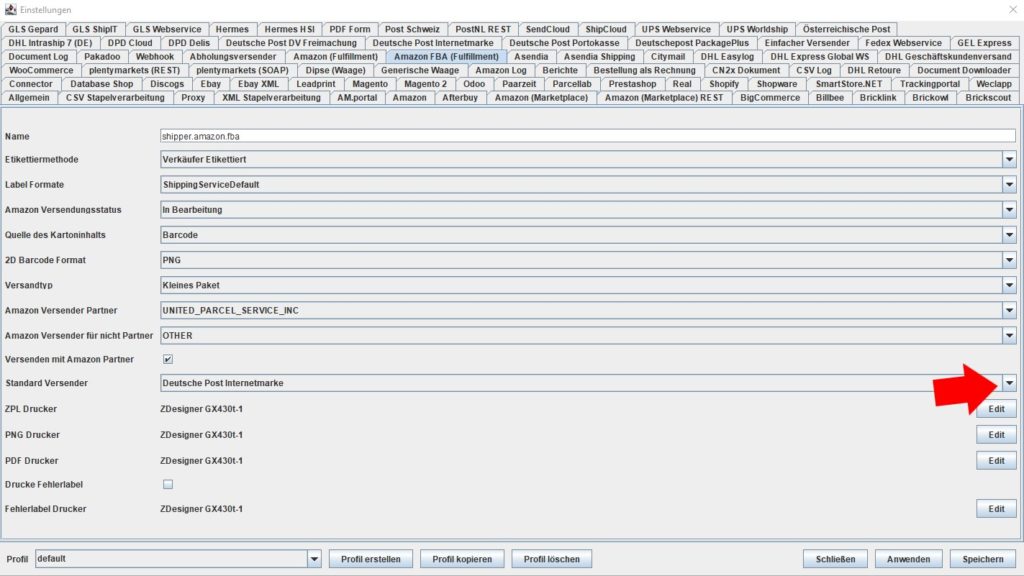Open the Generische Waage tab

click(420, 71)
